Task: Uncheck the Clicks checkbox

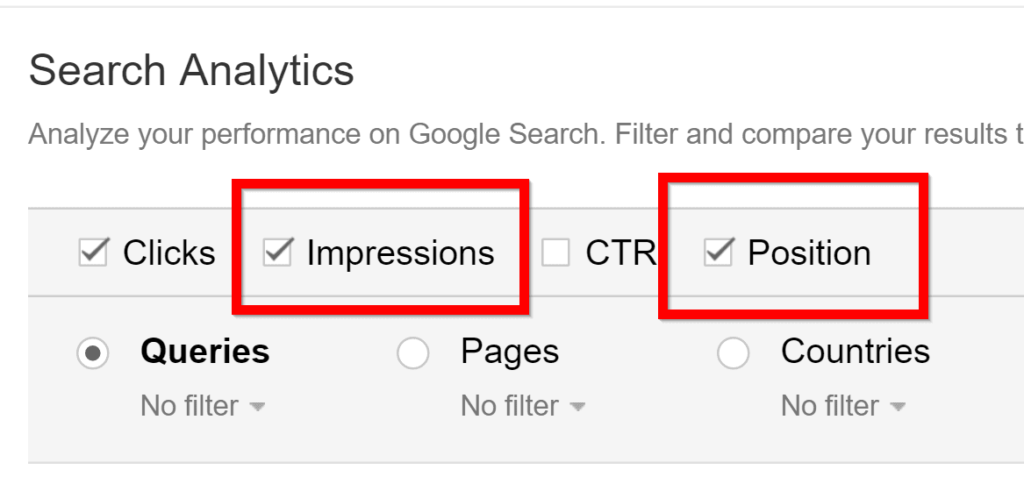Action: coord(93,253)
